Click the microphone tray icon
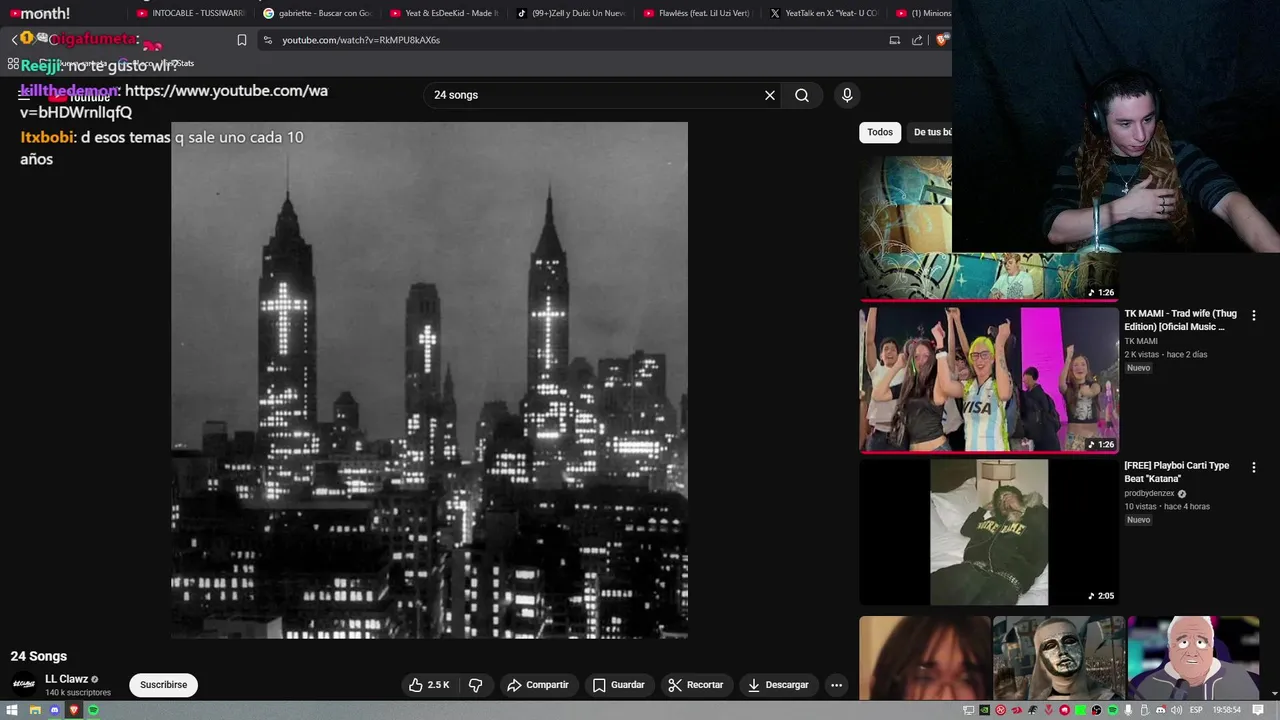 point(1128,710)
